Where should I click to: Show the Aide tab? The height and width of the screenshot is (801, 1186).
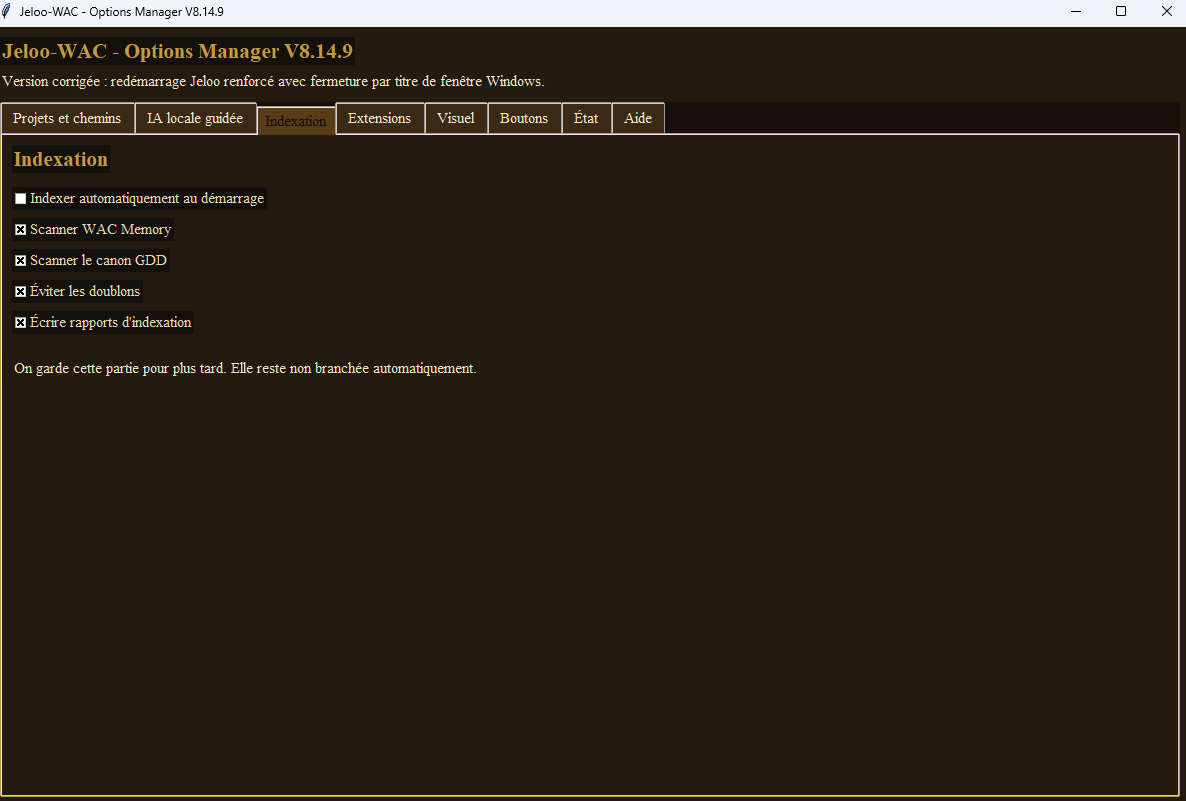[x=638, y=119]
